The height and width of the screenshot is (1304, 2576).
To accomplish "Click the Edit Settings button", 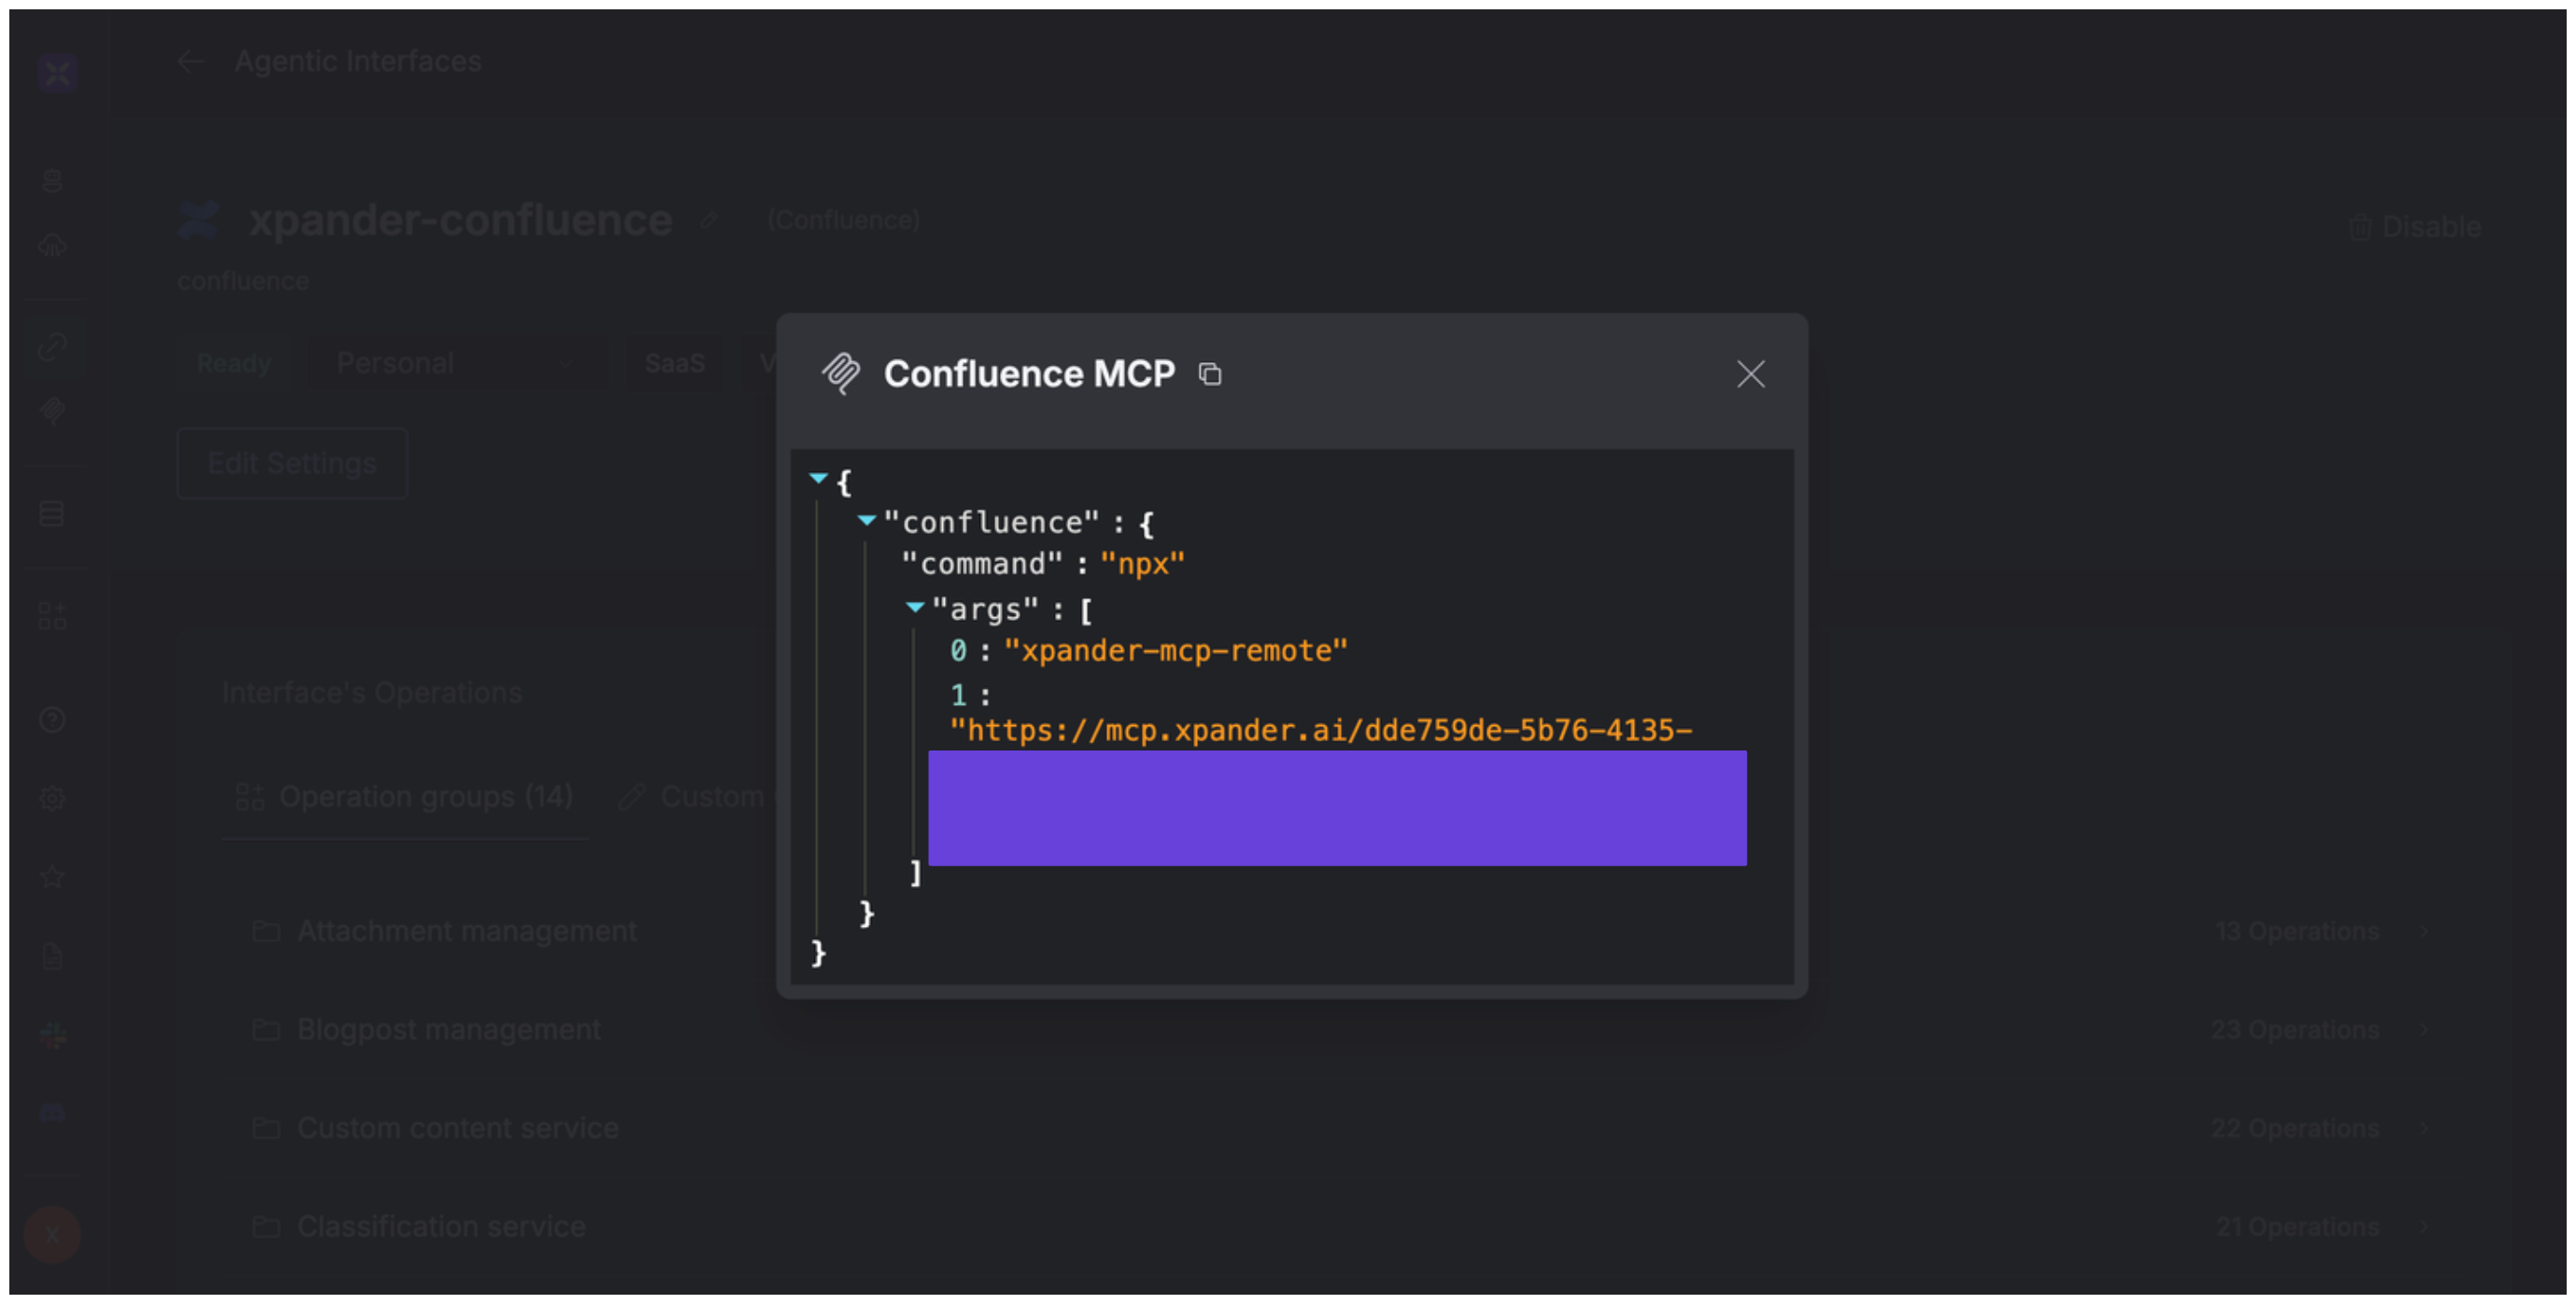I will coord(292,463).
